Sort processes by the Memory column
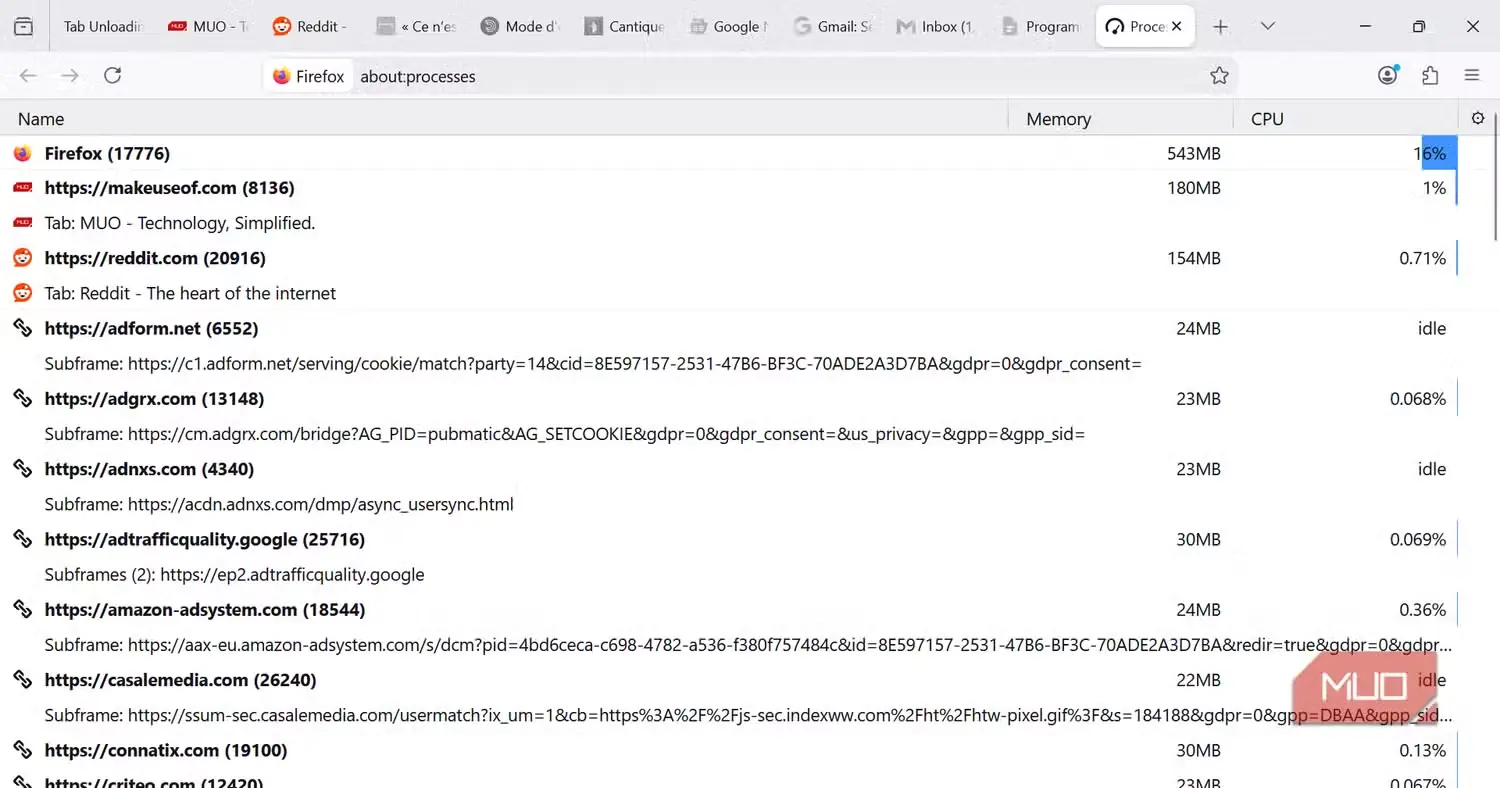 [x=1121, y=118]
